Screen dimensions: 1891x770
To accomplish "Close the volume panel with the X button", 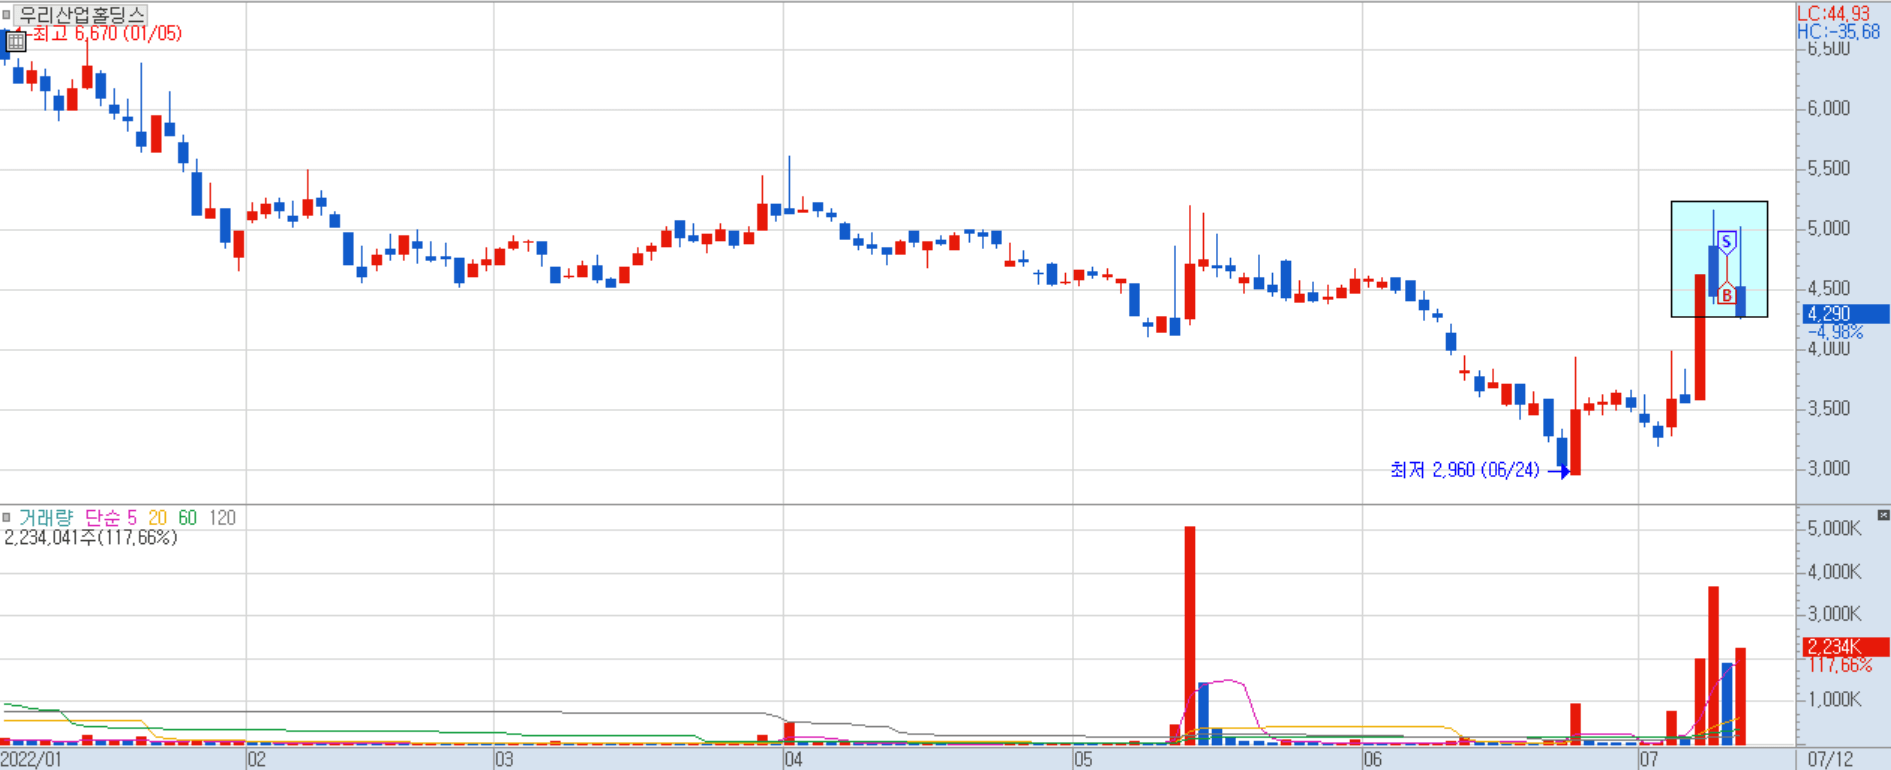I will [x=1883, y=515].
